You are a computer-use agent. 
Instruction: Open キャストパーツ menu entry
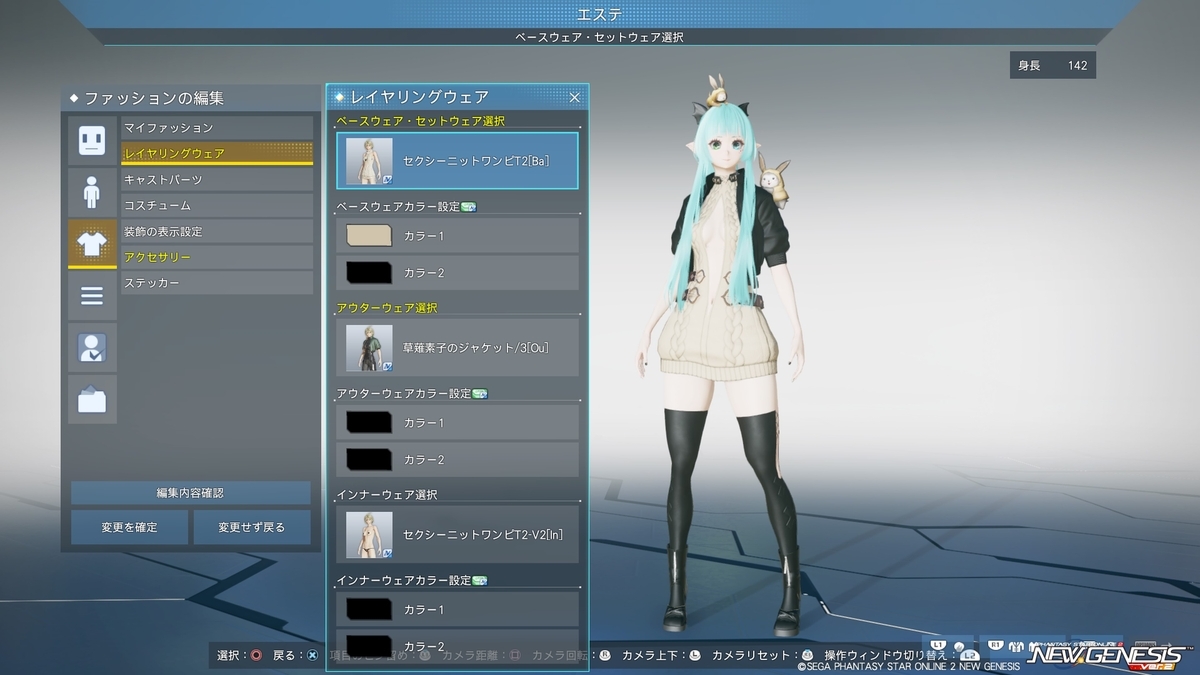217,180
